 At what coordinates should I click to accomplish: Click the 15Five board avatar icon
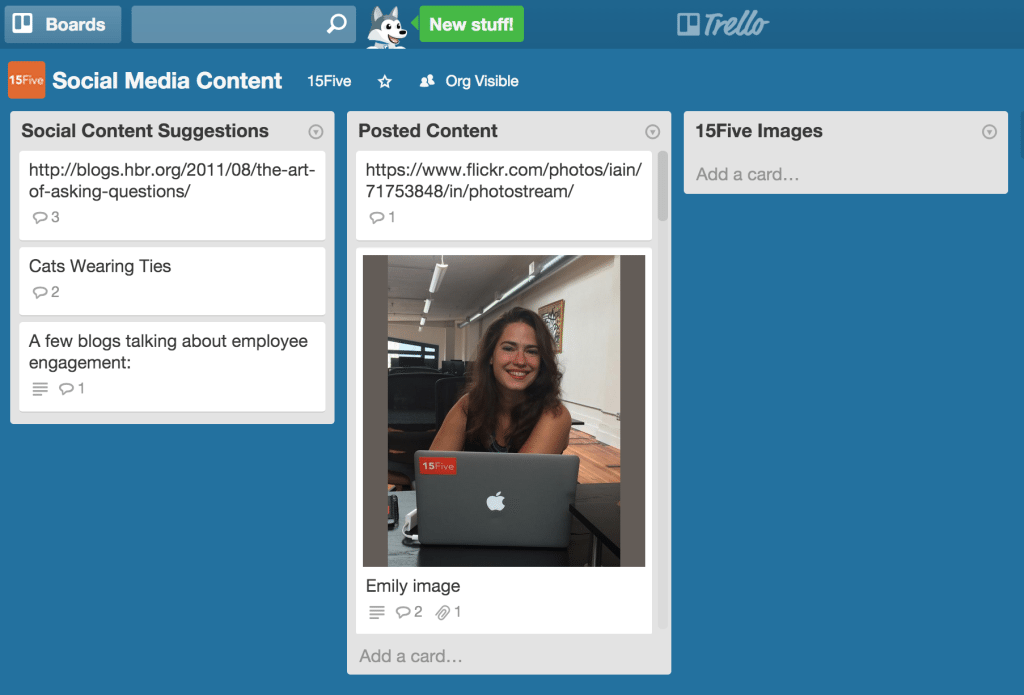pyautogui.click(x=26, y=80)
